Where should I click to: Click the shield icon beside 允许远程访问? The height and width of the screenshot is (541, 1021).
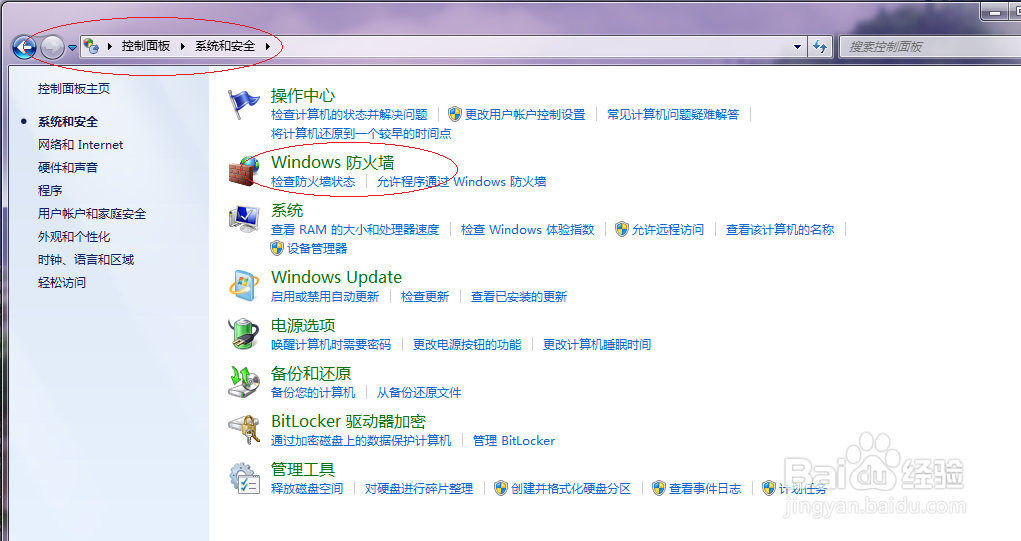pyautogui.click(x=622, y=229)
